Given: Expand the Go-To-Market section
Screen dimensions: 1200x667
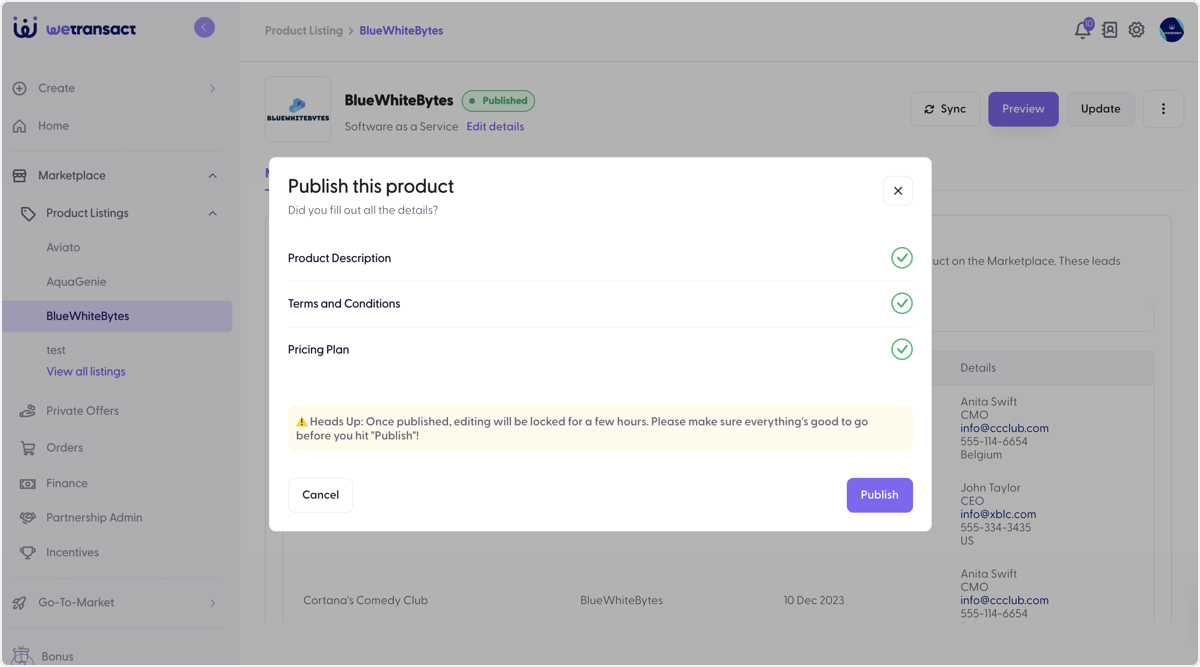Looking at the screenshot, I should (x=212, y=603).
